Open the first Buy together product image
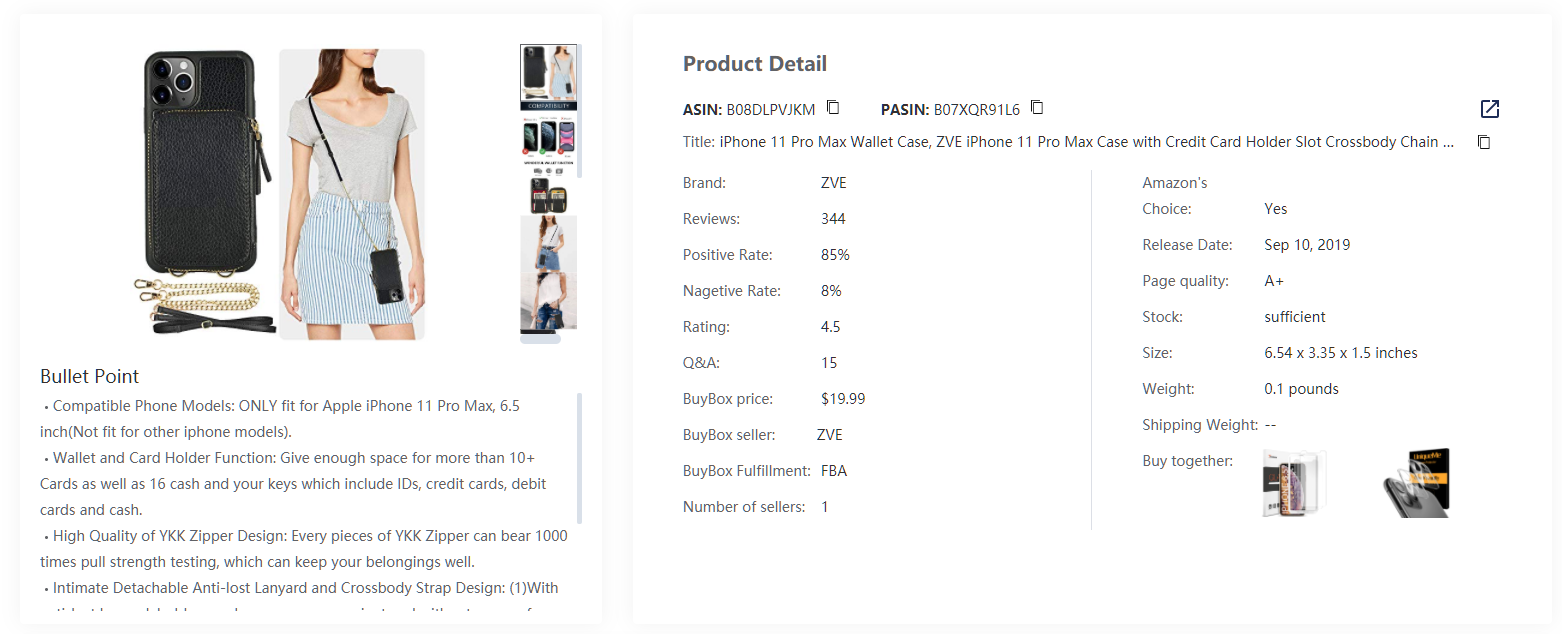Screen dimensions: 1562x634 pos(1293,482)
